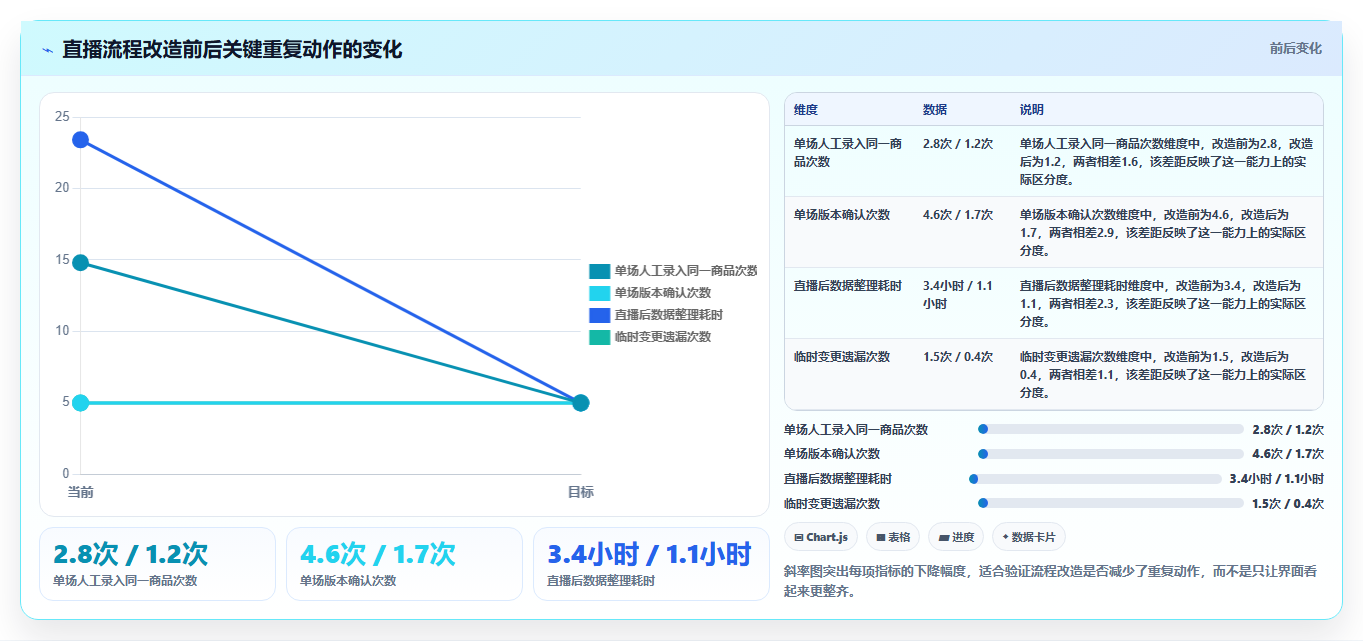Screen dimensions: 1363x641
Task: Click the 数据 column header
Action: click(935, 110)
